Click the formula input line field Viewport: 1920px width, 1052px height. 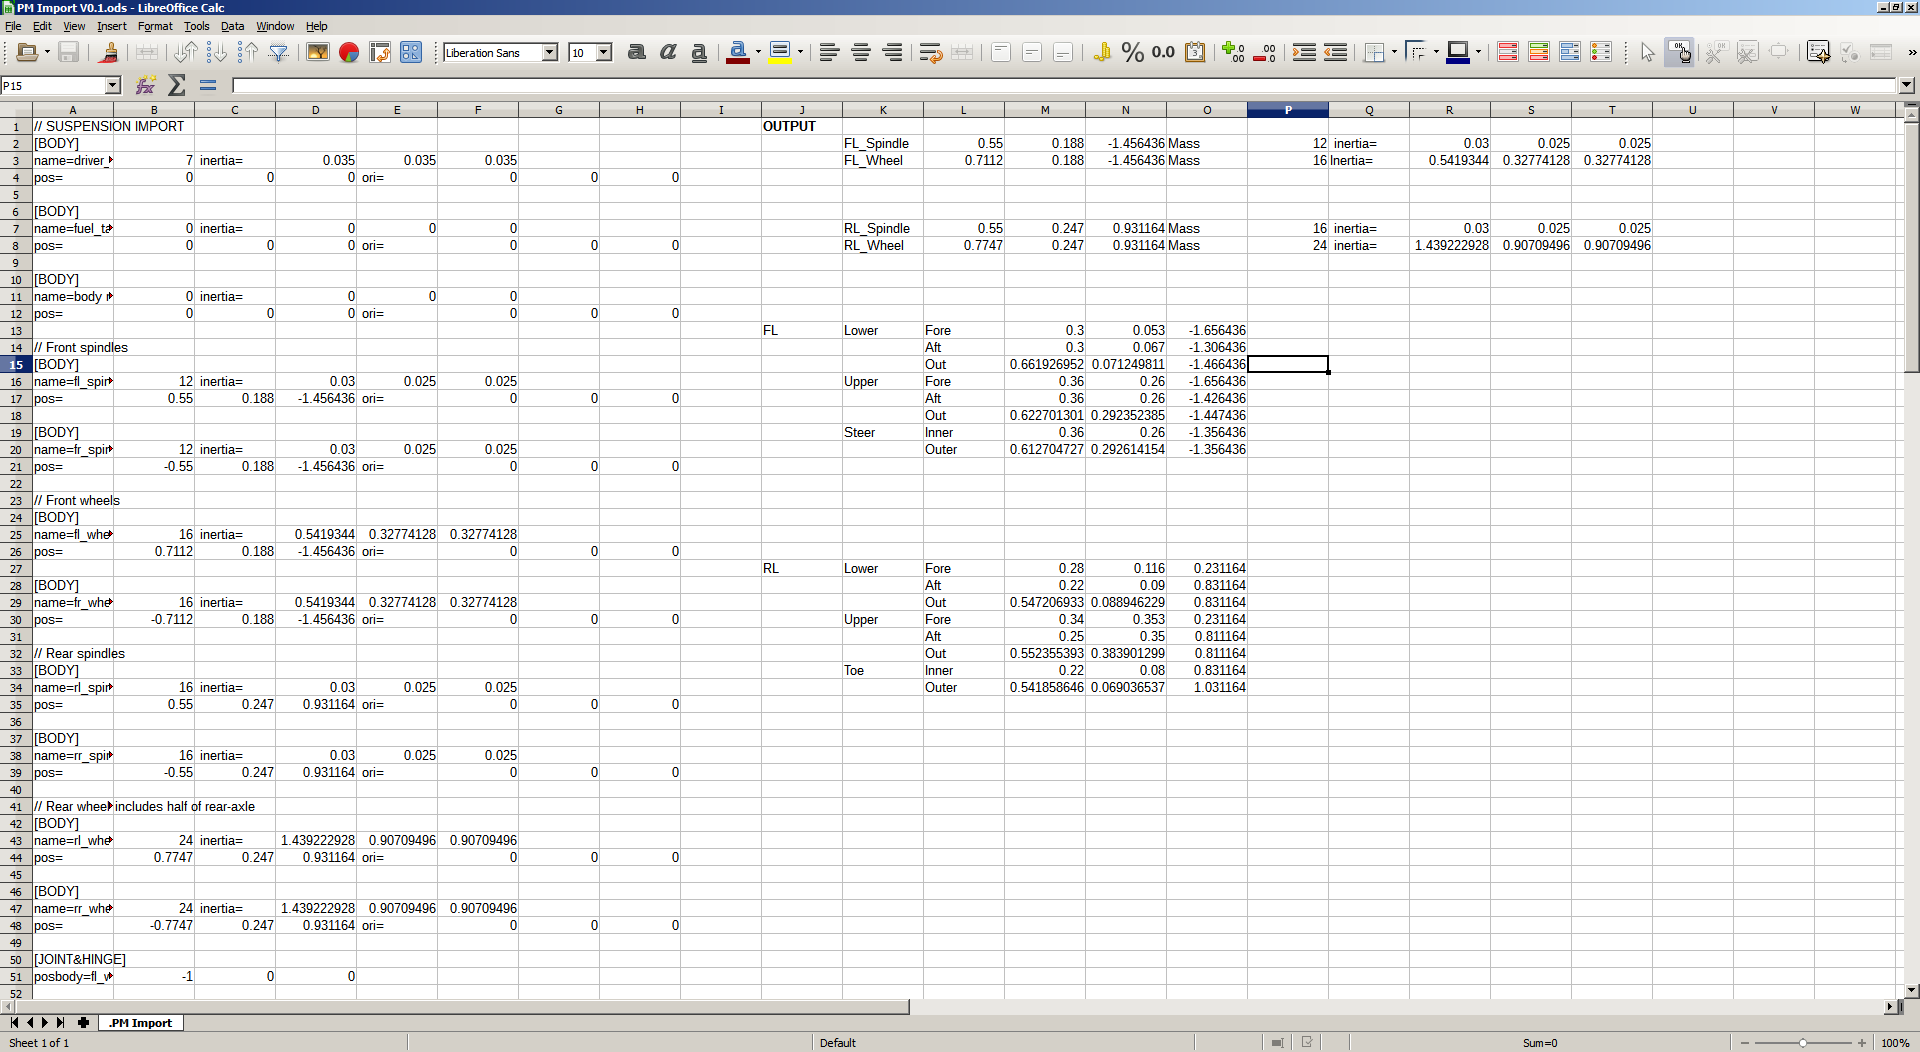click(x=1064, y=86)
